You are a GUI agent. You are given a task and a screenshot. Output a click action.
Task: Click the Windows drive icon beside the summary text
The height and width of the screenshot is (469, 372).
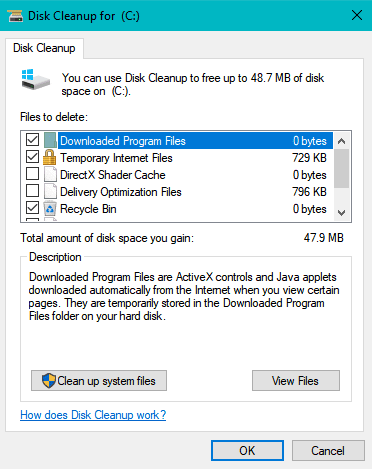pyautogui.click(x=35, y=79)
